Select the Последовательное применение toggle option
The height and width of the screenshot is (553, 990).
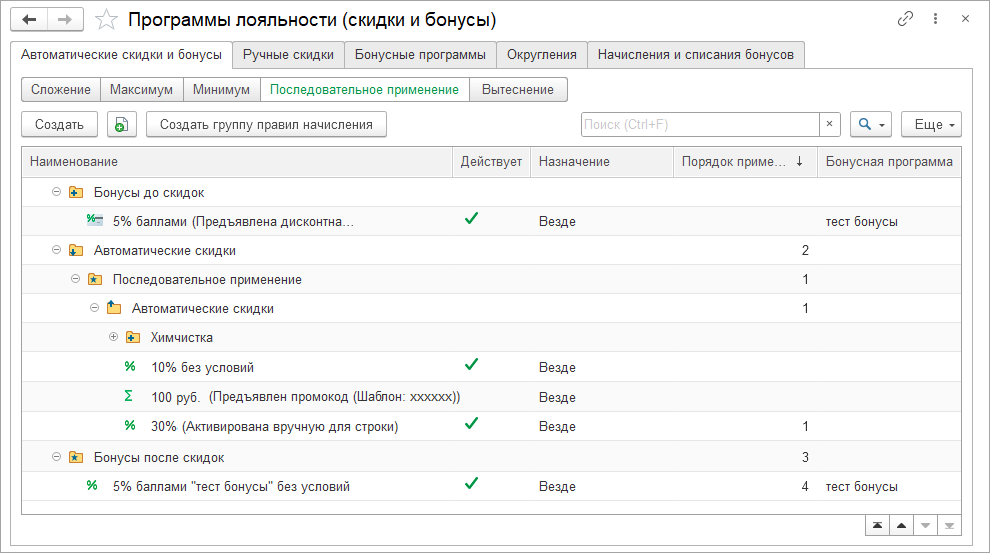[364, 89]
